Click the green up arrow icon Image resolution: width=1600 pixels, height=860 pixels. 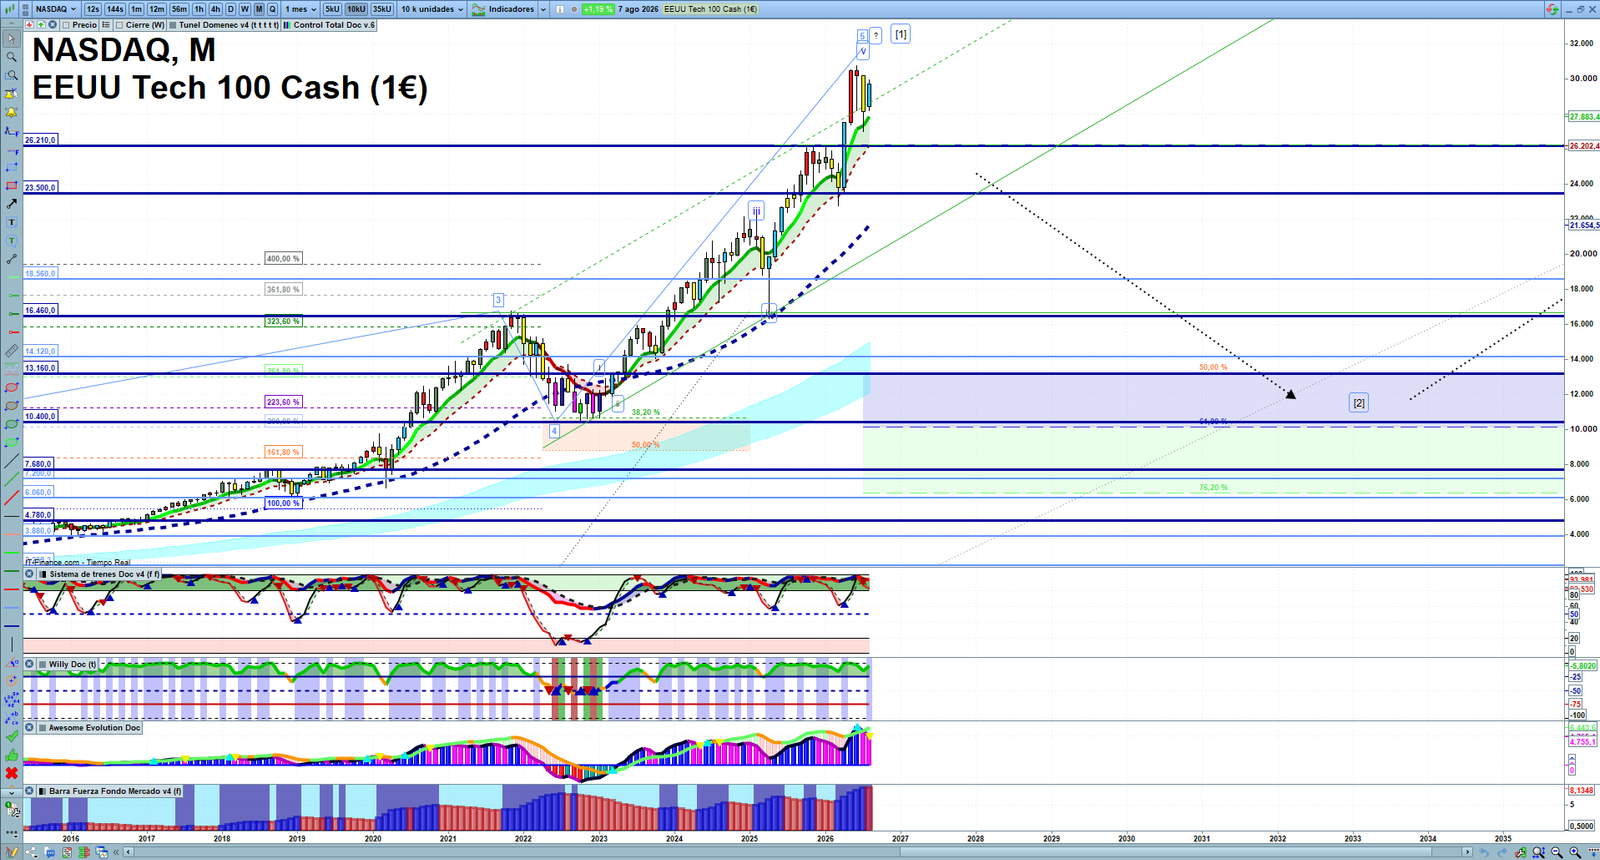tap(41, 24)
